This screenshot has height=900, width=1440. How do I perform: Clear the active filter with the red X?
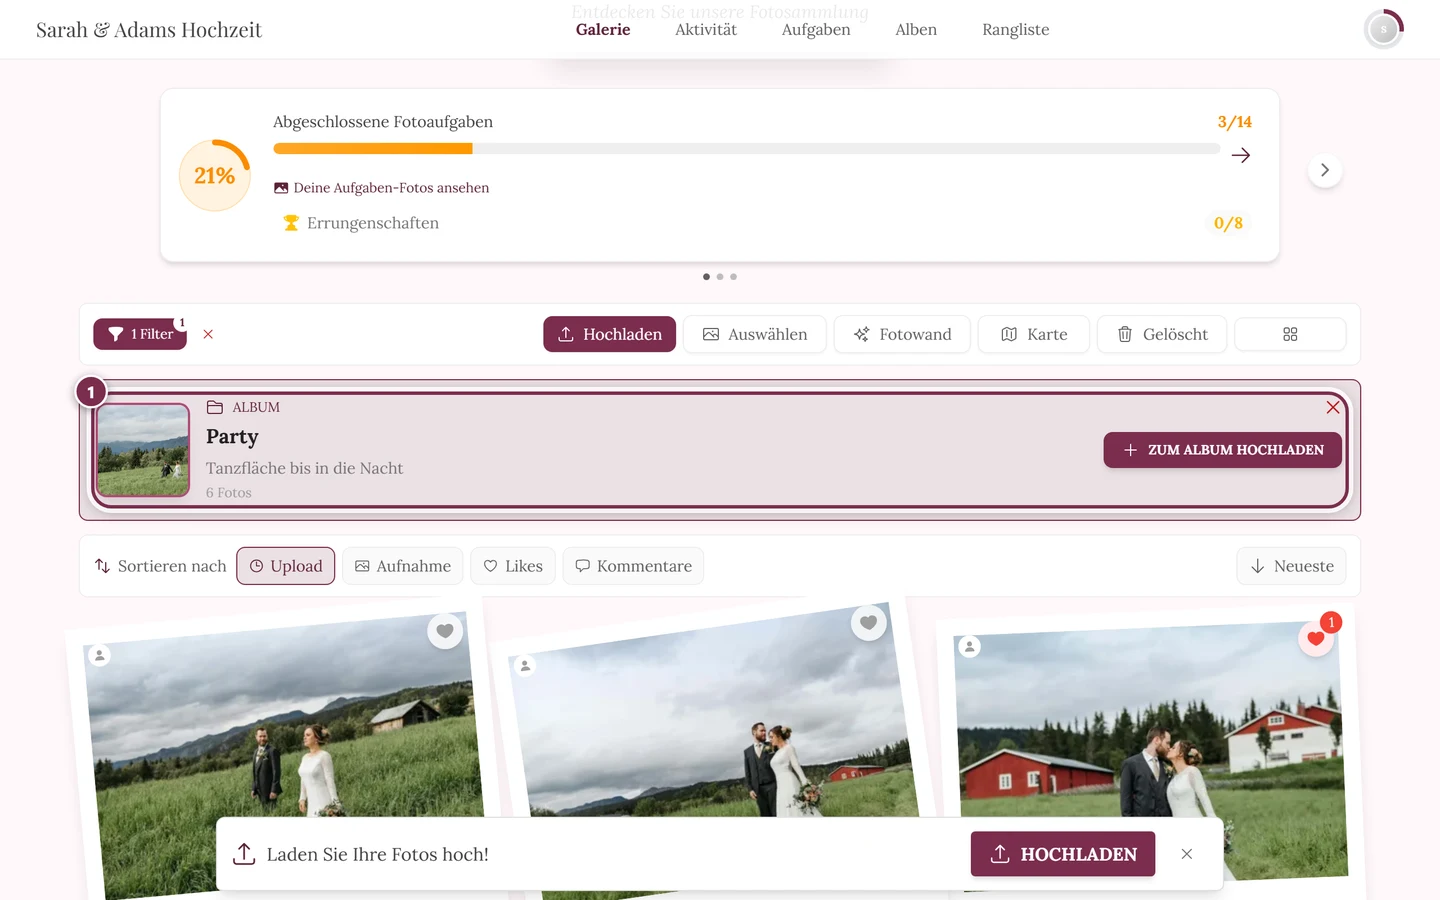click(208, 334)
